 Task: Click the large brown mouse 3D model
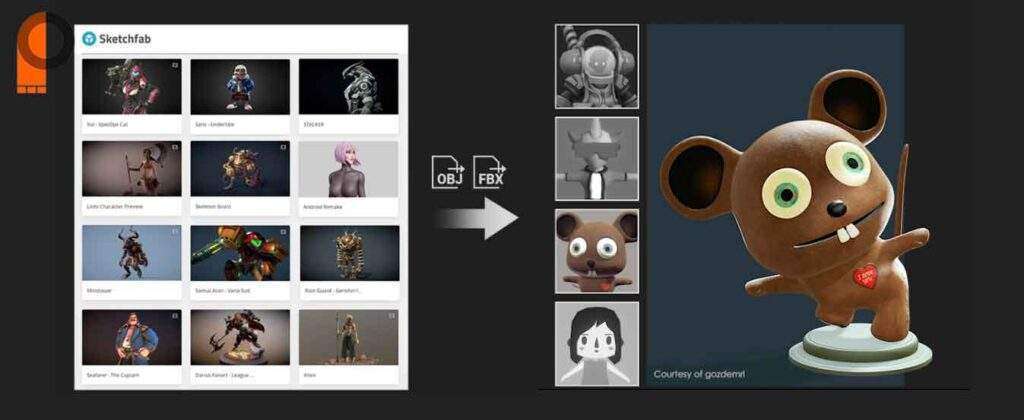[x=810, y=220]
